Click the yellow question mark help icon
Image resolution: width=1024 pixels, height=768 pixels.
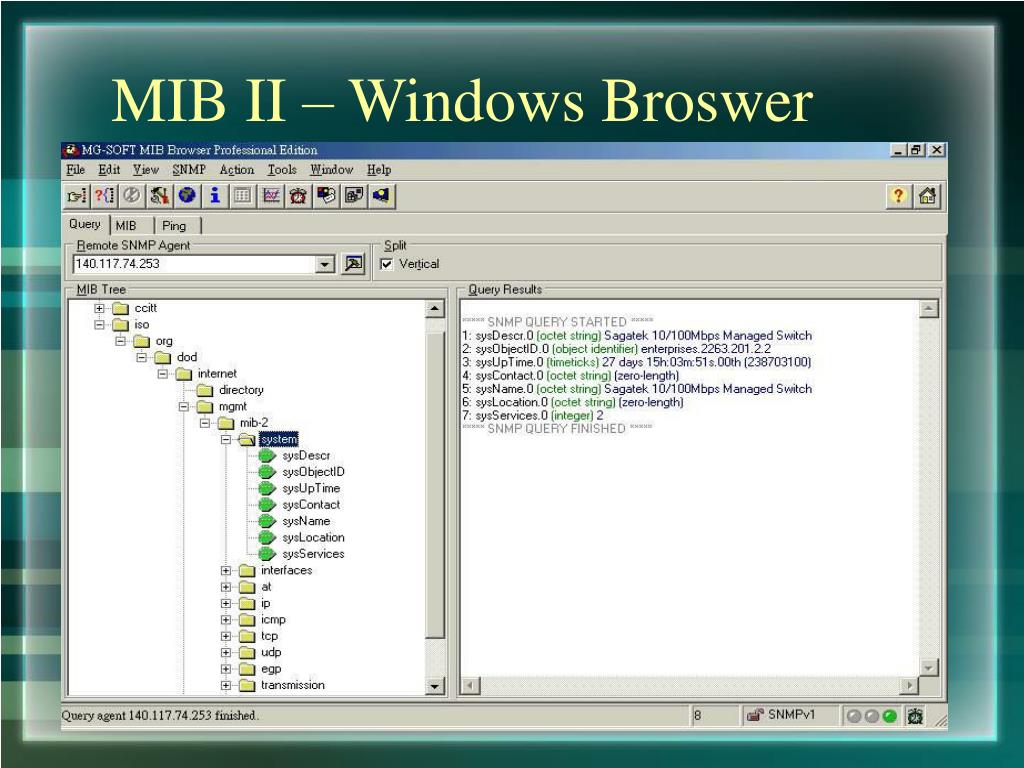[899, 195]
